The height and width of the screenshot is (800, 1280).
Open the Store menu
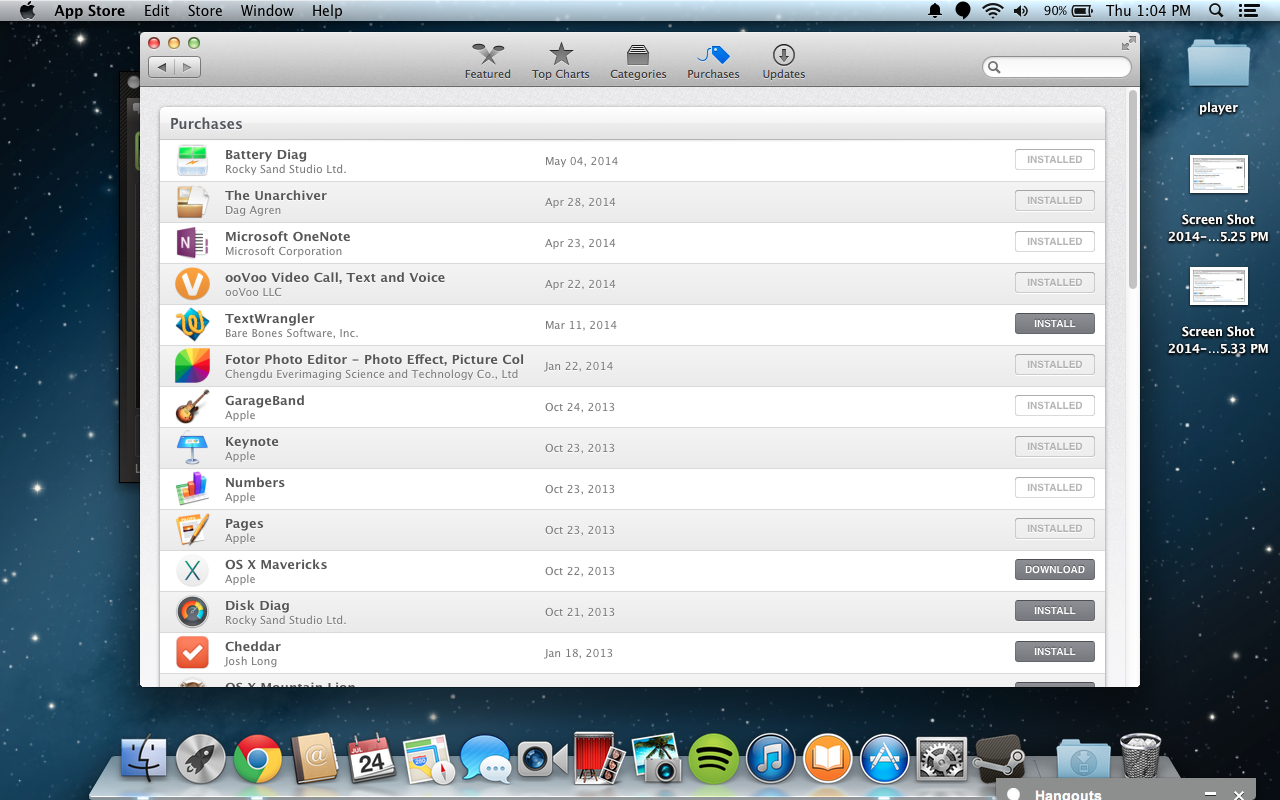coord(205,11)
